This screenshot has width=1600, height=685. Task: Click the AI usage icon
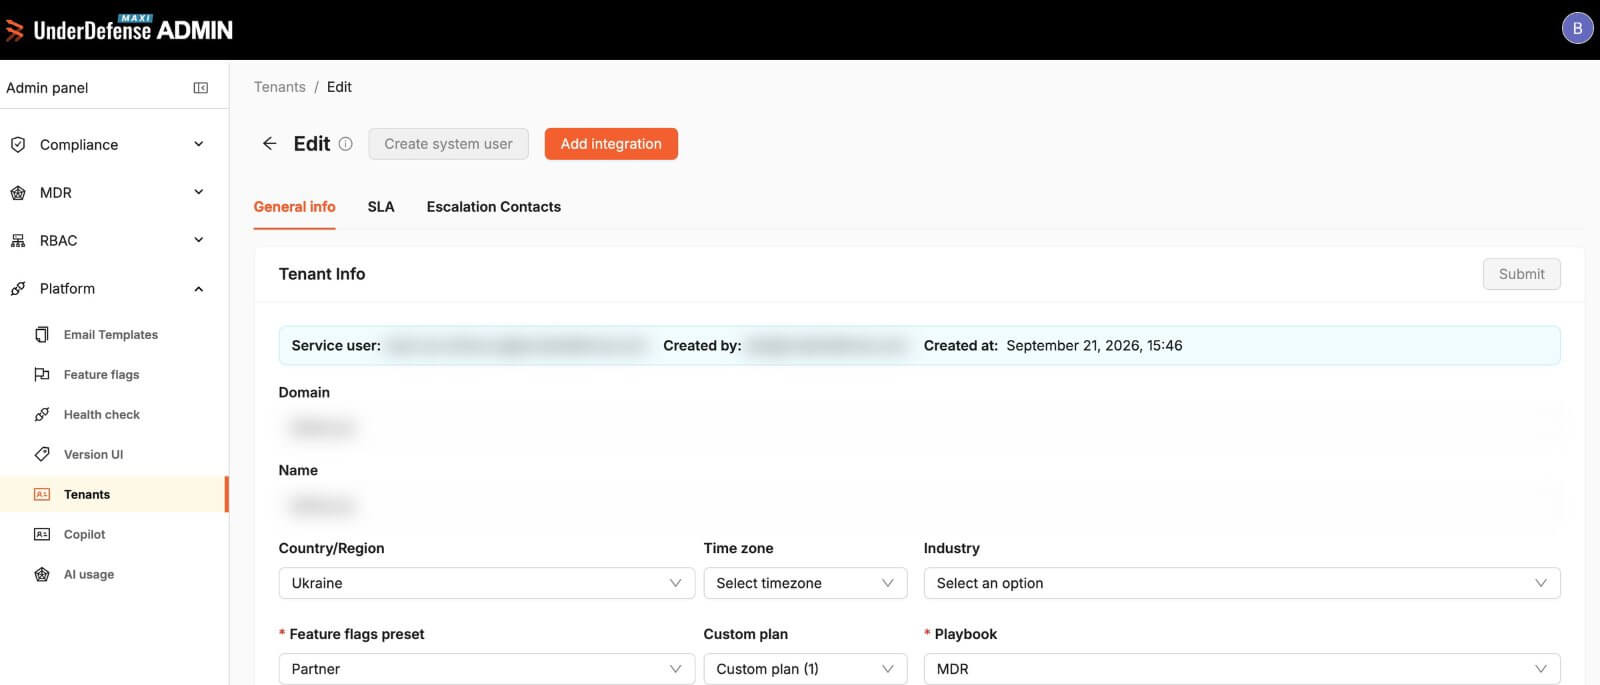click(x=42, y=575)
